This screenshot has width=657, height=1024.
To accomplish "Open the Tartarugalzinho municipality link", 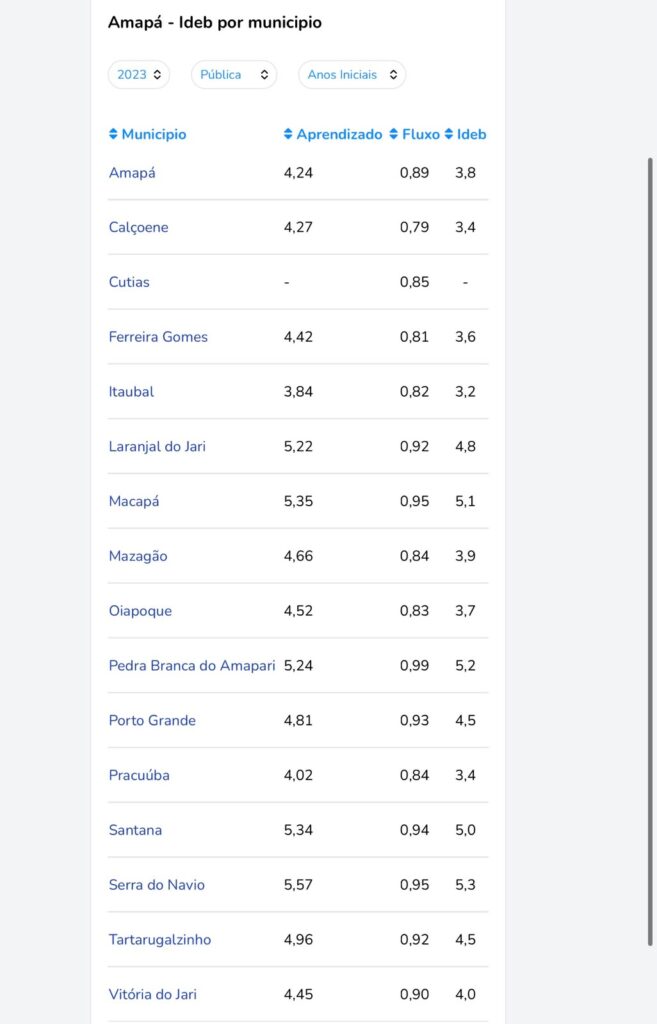I will coord(160,940).
